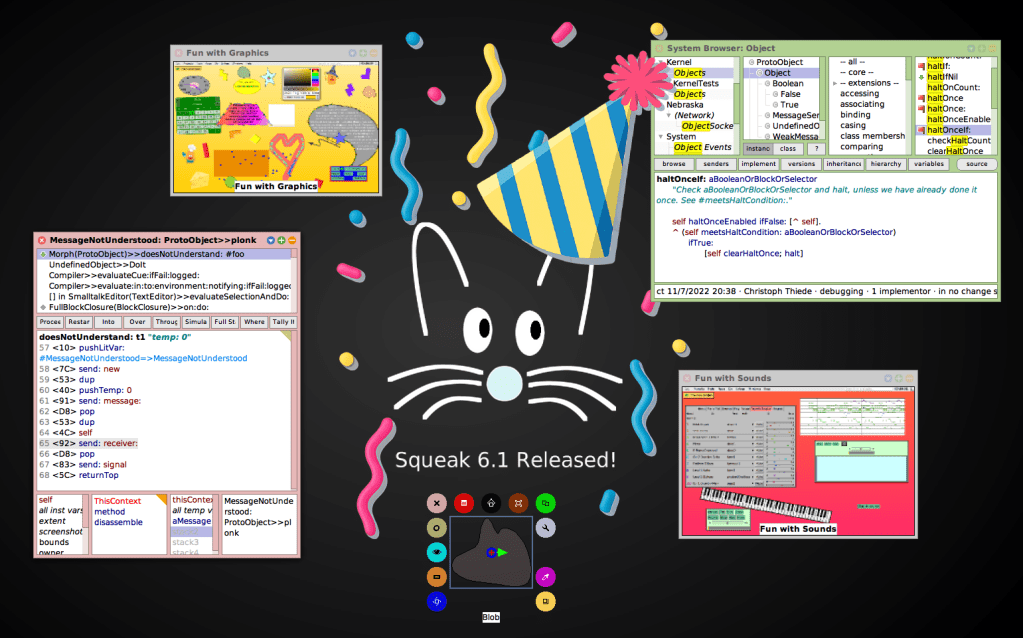Step Into in the debugger
The width and height of the screenshot is (1023, 638).
coord(108,322)
